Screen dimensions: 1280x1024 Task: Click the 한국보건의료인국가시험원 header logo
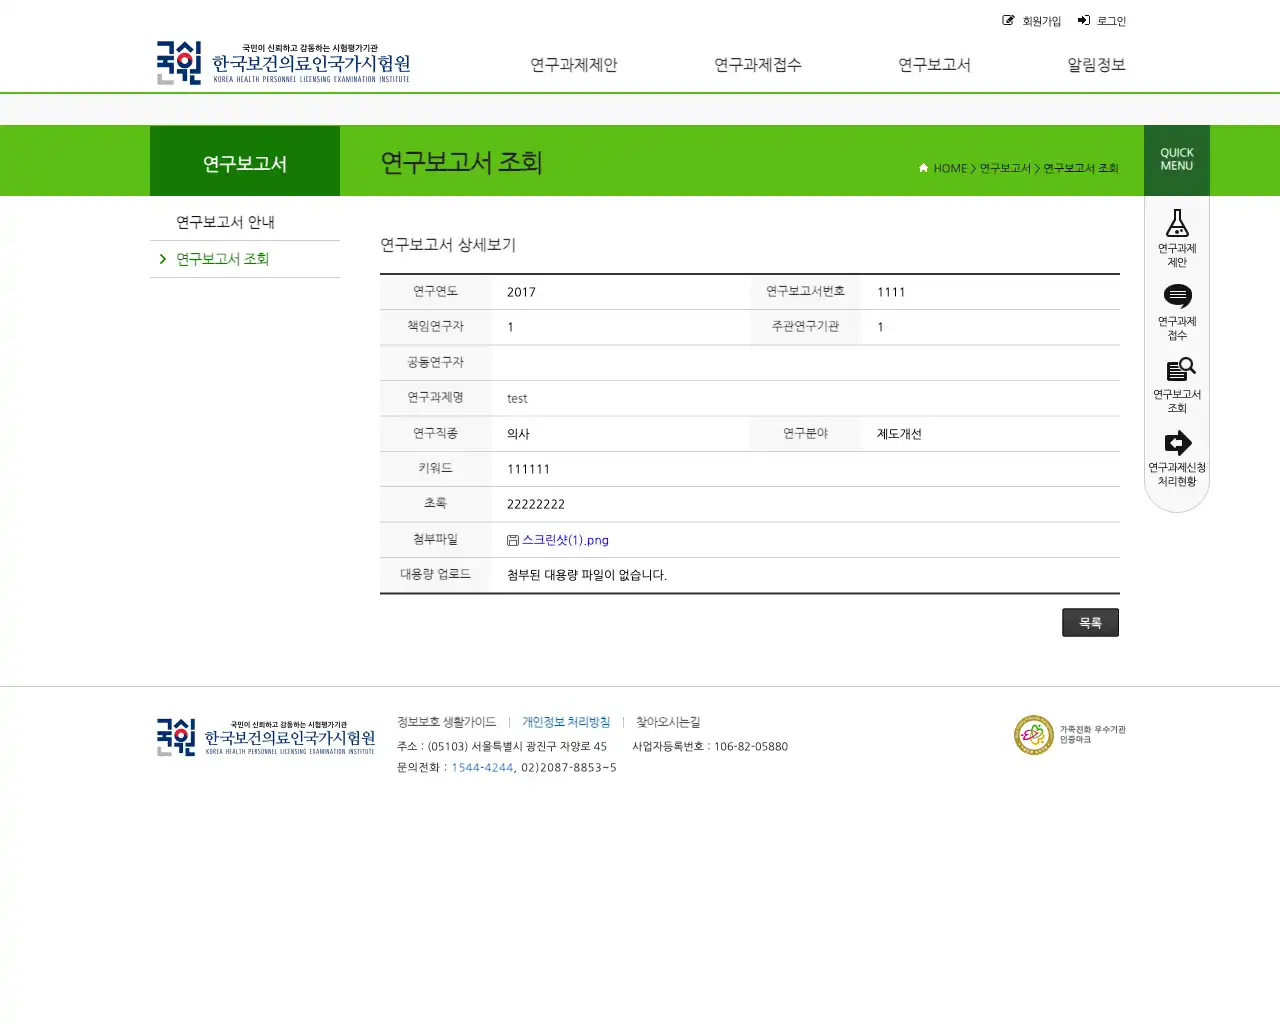[283, 63]
